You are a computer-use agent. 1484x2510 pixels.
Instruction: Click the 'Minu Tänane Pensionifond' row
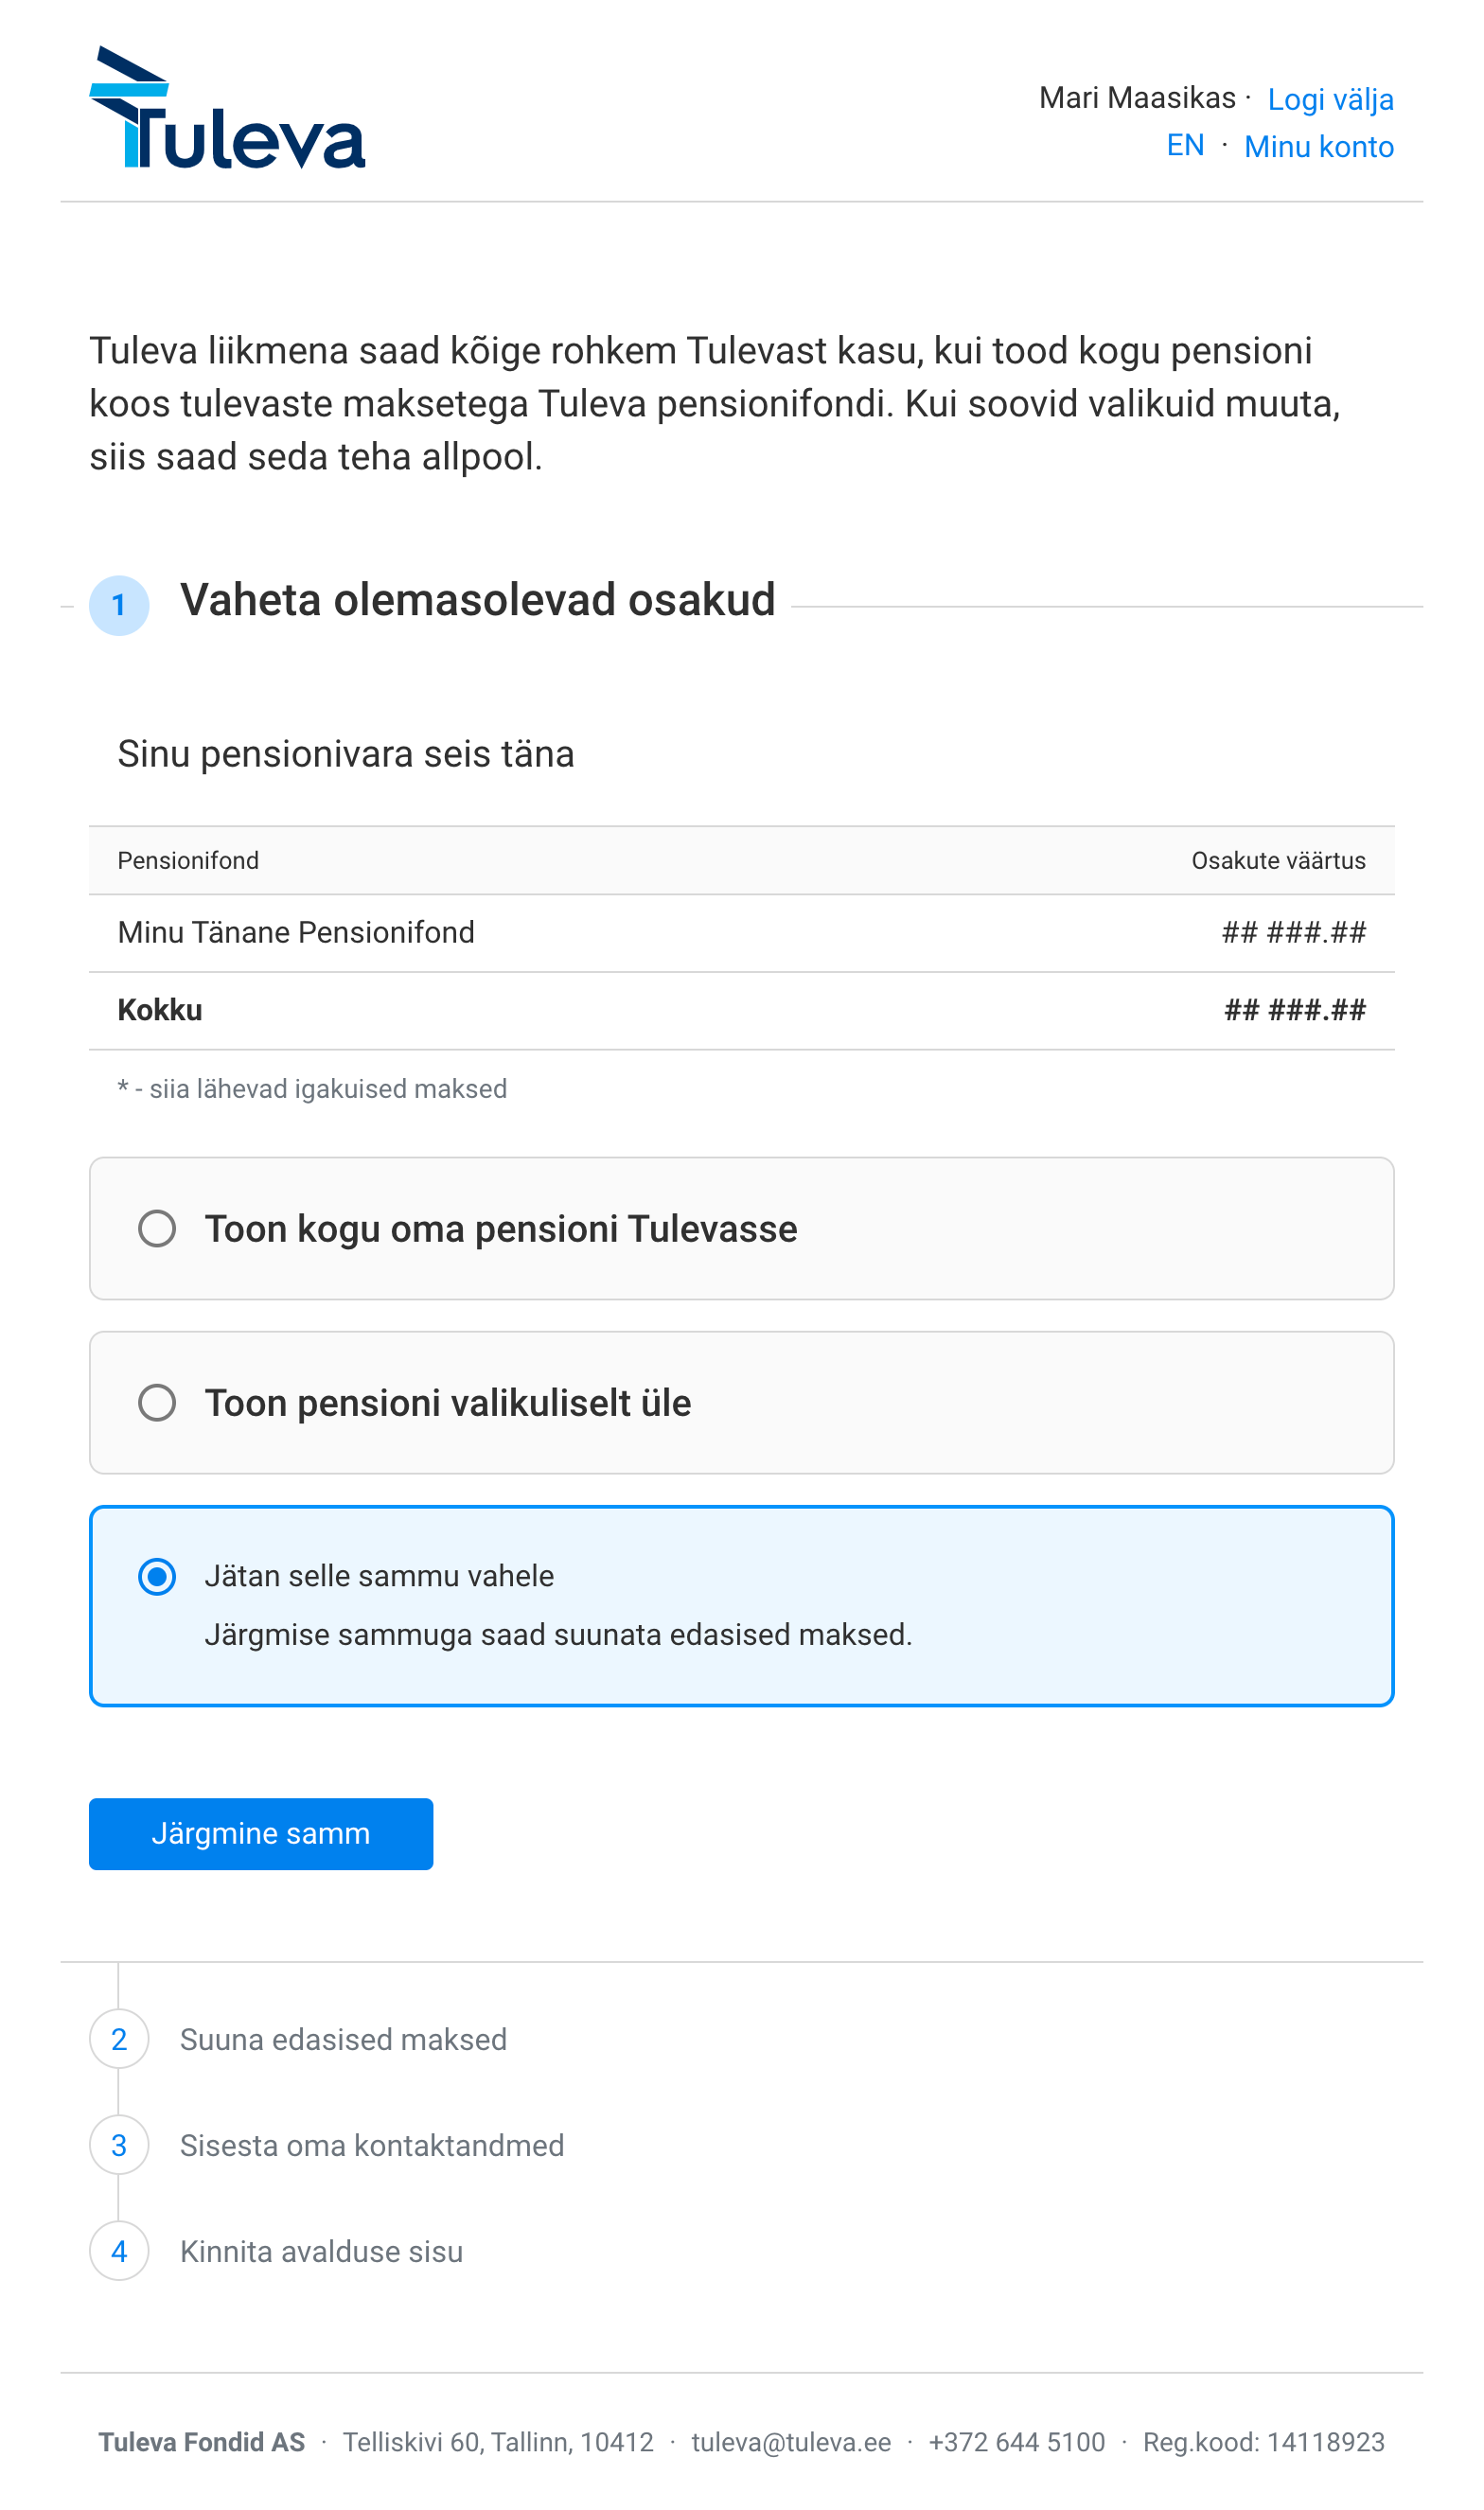pyautogui.click(x=742, y=933)
